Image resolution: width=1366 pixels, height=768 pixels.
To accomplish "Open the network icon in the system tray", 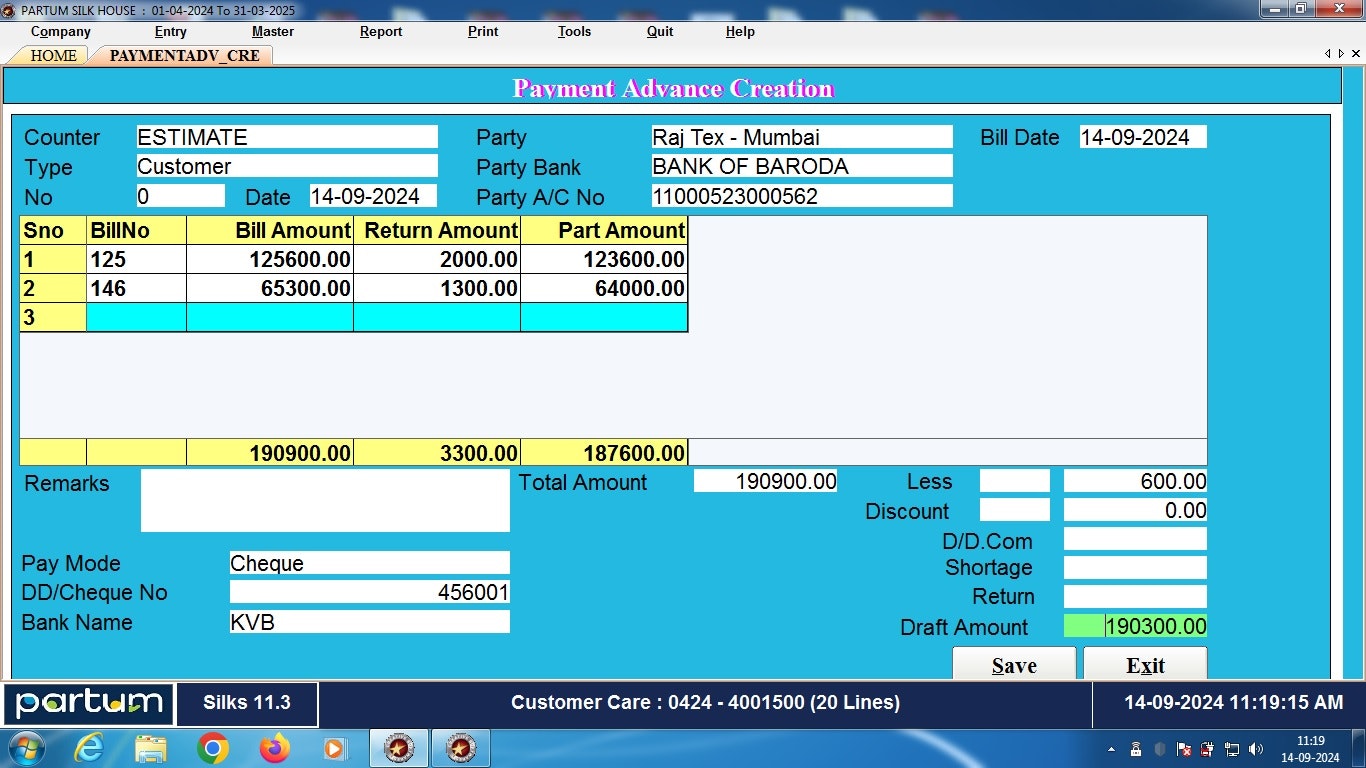I will (x=1230, y=747).
